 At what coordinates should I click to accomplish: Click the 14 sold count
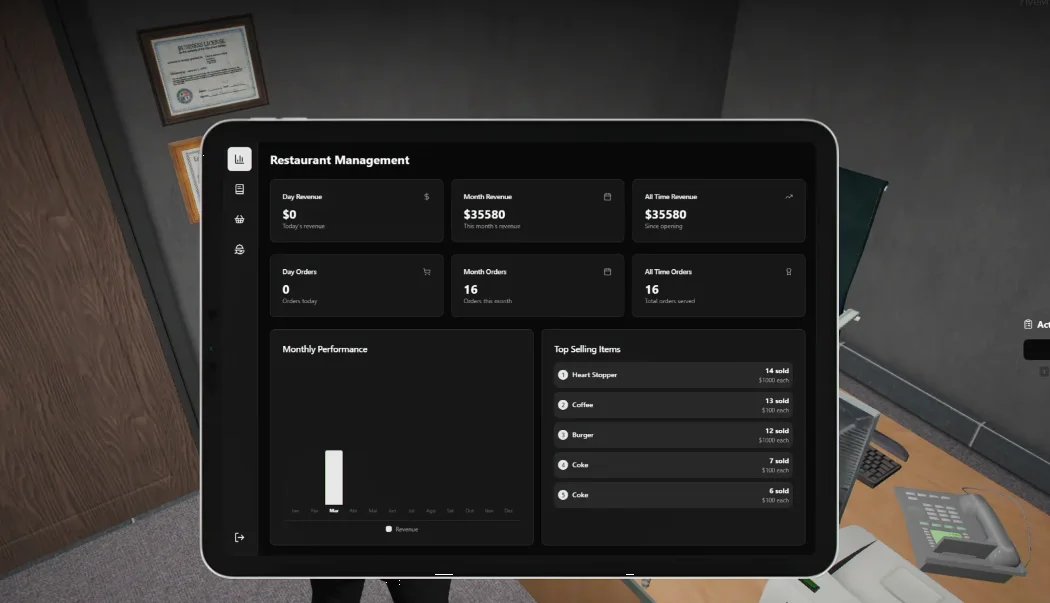coord(777,371)
